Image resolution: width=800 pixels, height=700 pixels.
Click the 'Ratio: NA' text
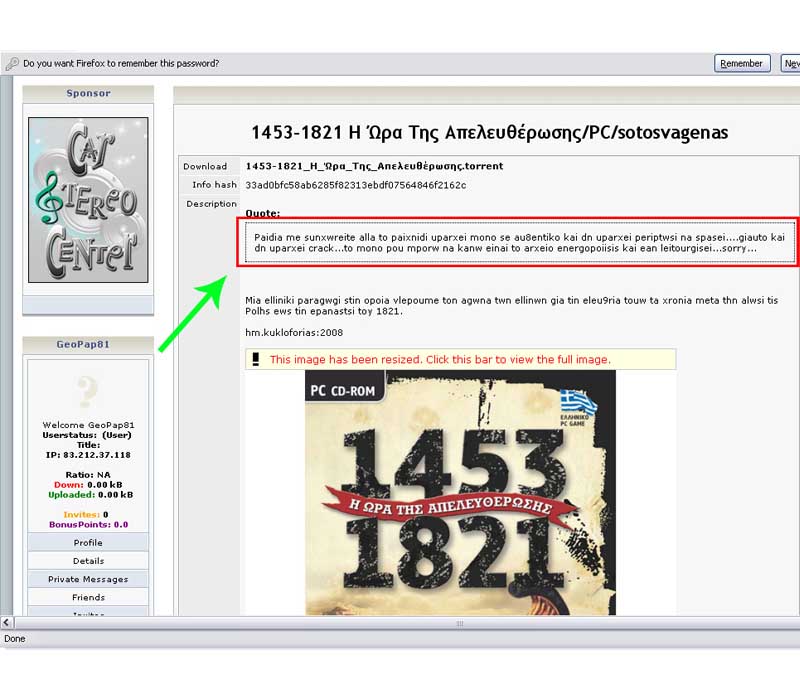88,475
